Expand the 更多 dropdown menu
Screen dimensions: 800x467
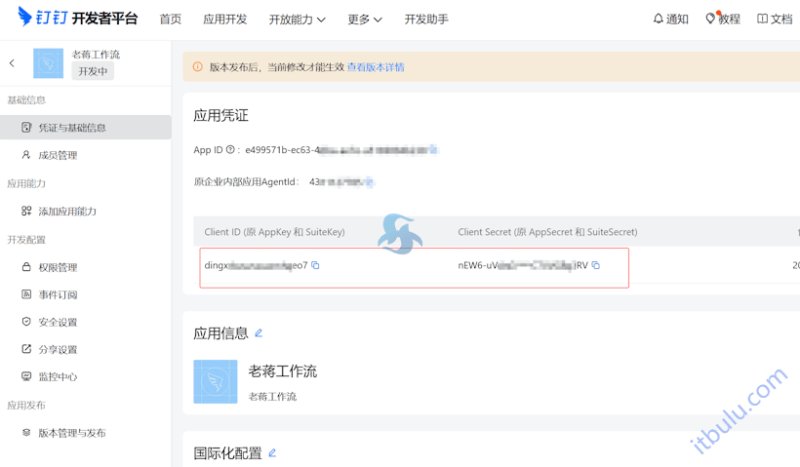coord(364,19)
